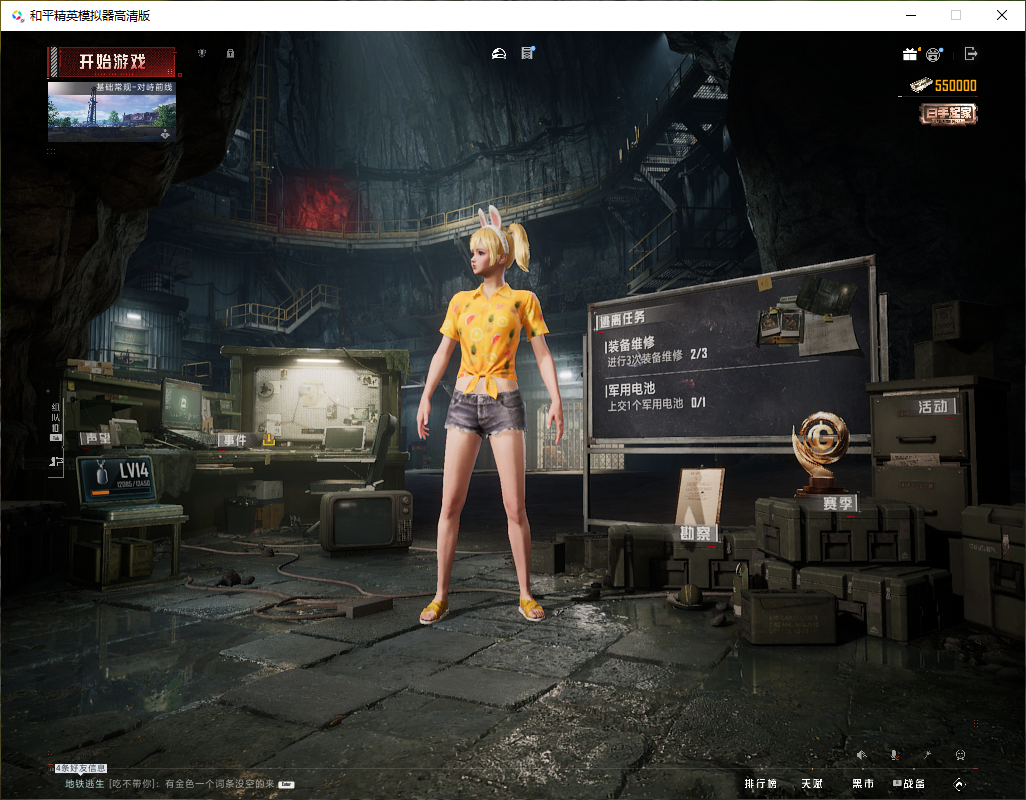Image resolution: width=1026 pixels, height=800 pixels.
Task: Click the masked face icon with blue dot
Action: click(x=934, y=54)
